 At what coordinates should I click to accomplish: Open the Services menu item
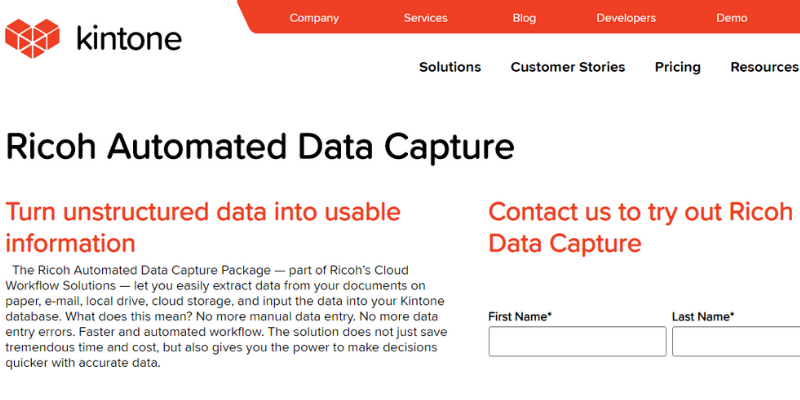(x=426, y=18)
